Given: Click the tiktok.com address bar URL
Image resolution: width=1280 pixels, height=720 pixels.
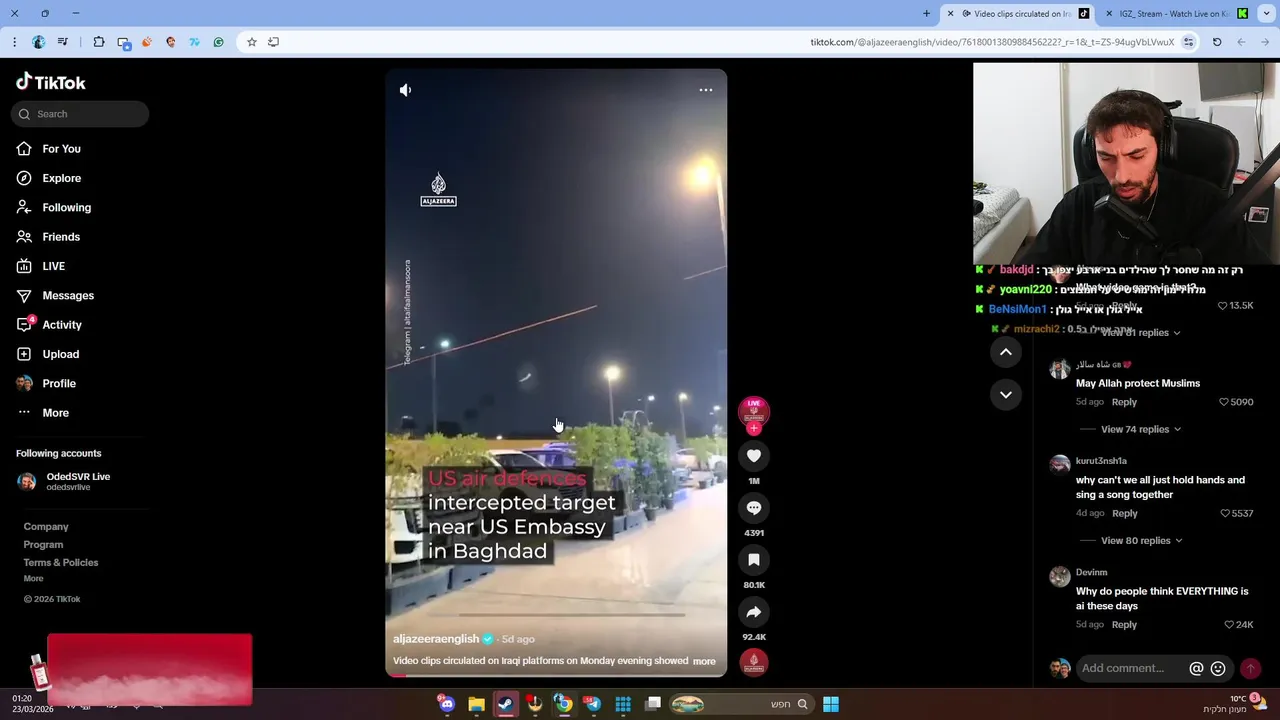Looking at the screenshot, I should point(992,42).
